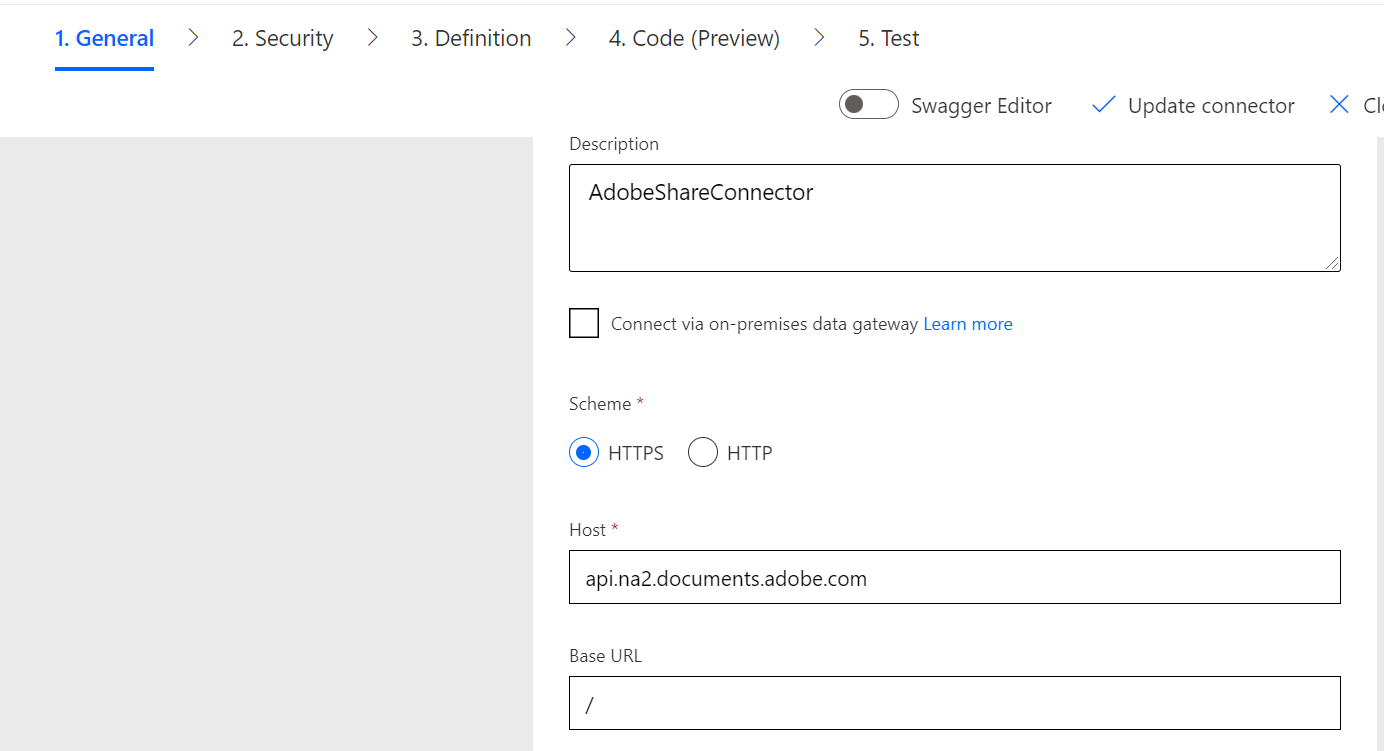This screenshot has height=751, width=1384.
Task: Select the HTTPS scheme radio button
Action: [x=583, y=452]
